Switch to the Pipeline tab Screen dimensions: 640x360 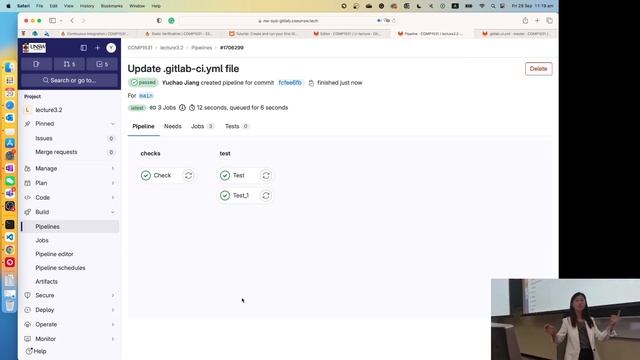[143, 127]
